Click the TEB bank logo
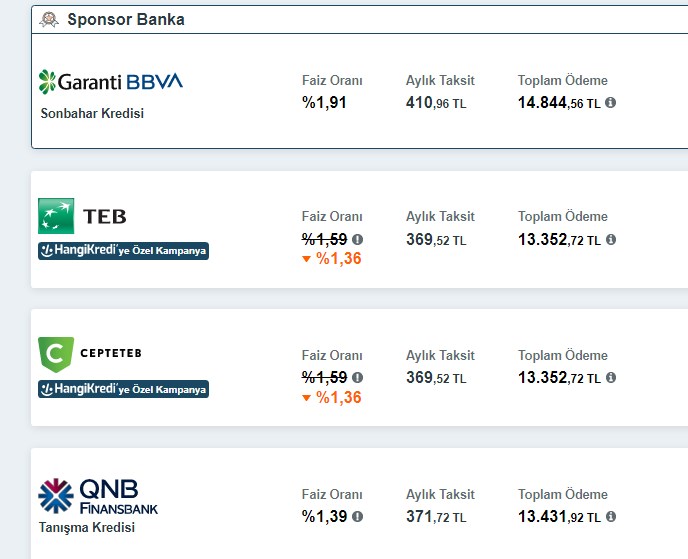 tap(82, 216)
